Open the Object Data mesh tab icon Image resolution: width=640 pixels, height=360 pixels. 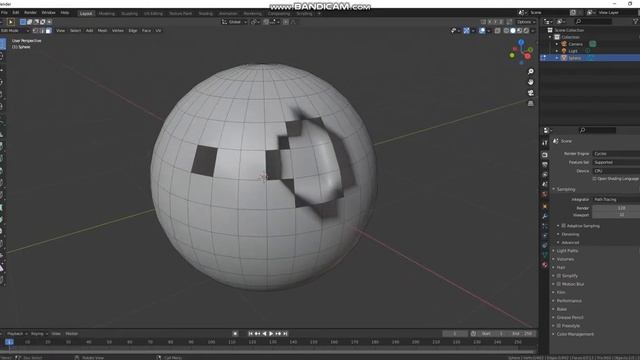click(x=545, y=255)
